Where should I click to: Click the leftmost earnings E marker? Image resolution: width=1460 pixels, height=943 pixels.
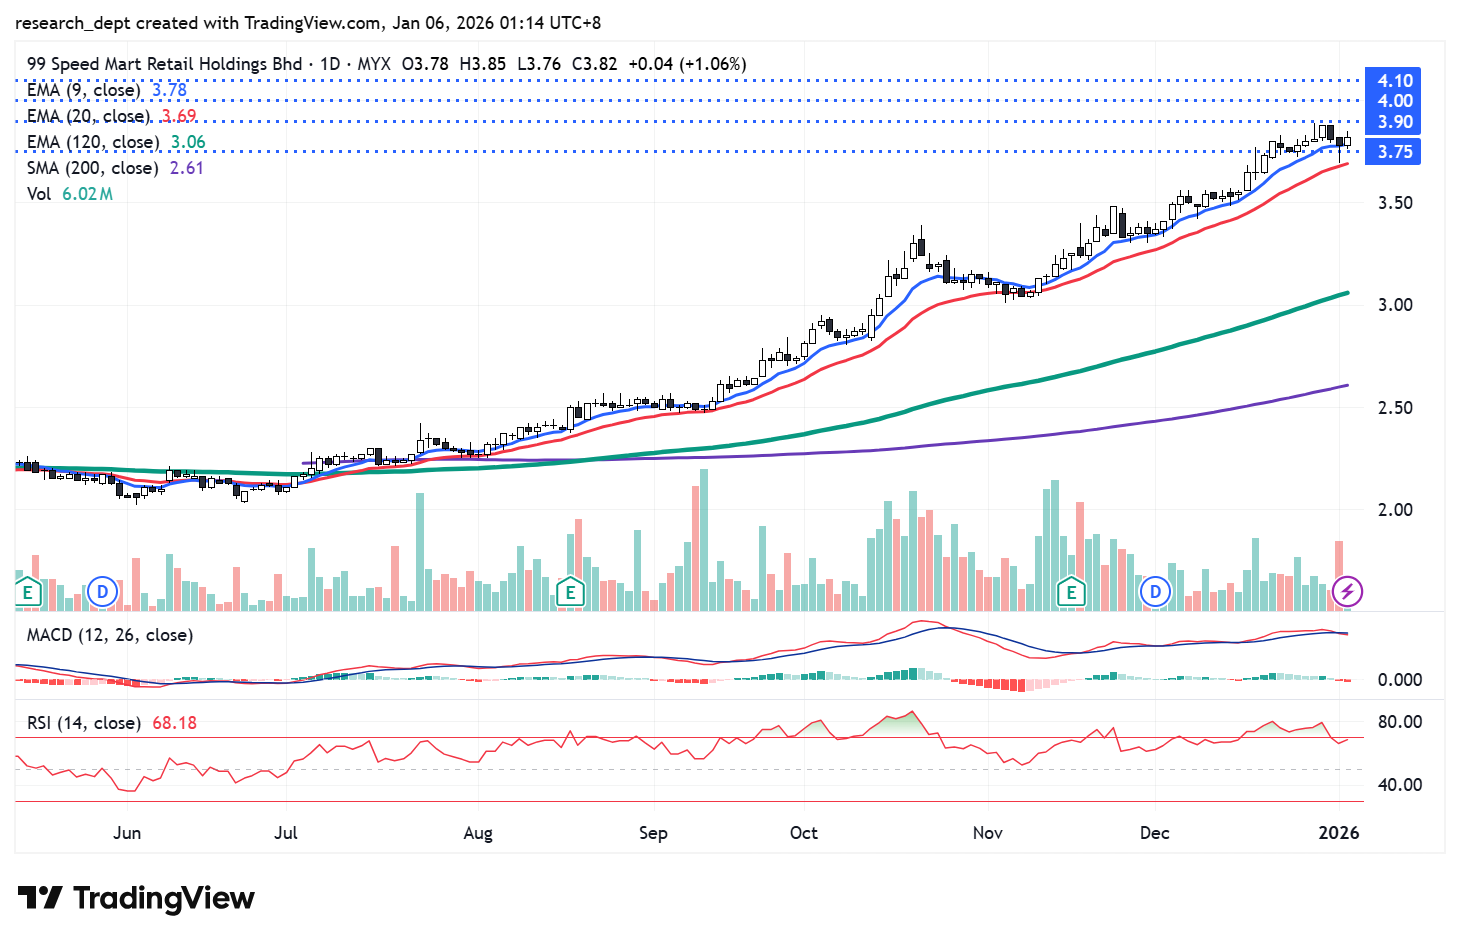(x=28, y=592)
